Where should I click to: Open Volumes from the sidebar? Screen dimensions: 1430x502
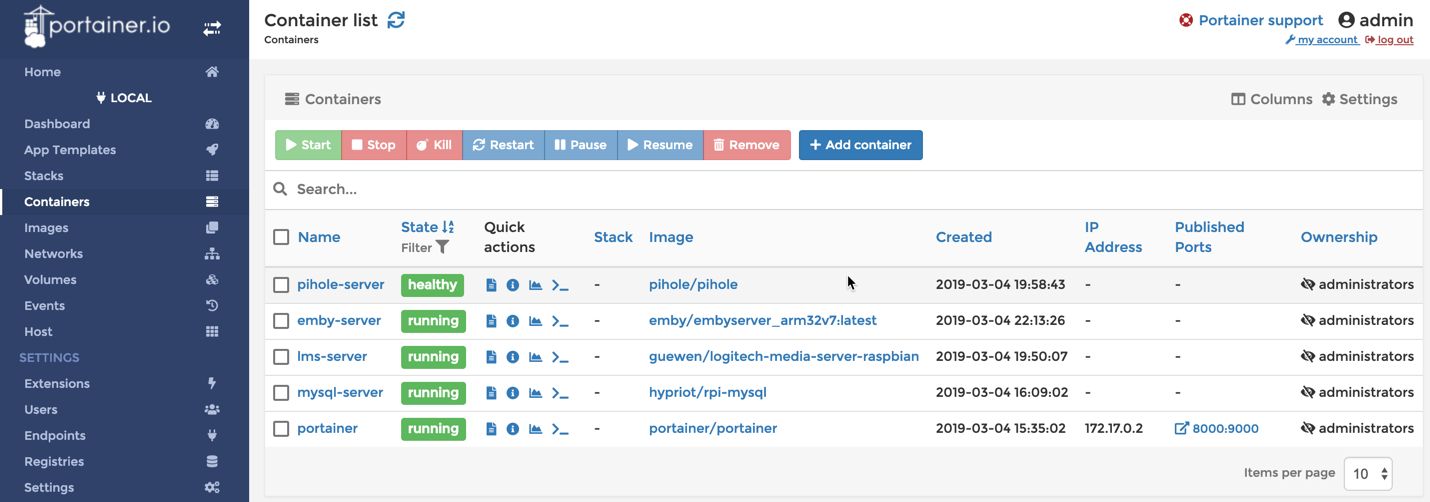(x=50, y=280)
